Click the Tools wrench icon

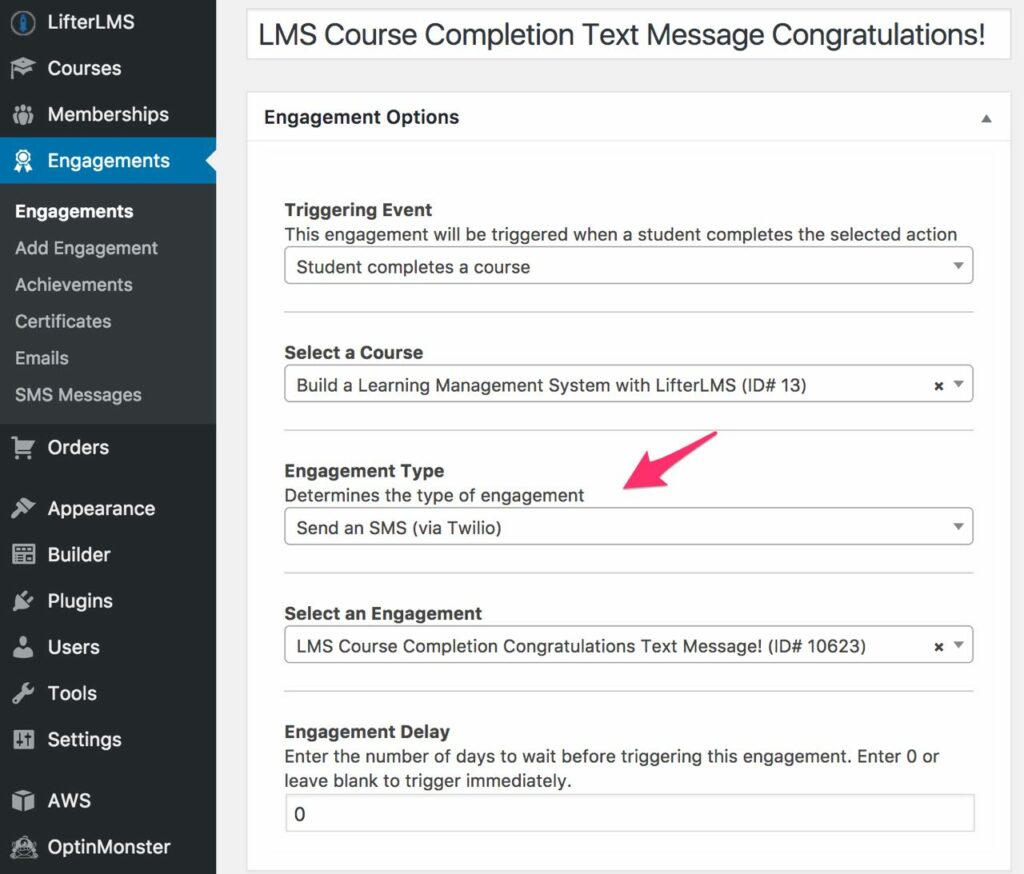pos(24,693)
